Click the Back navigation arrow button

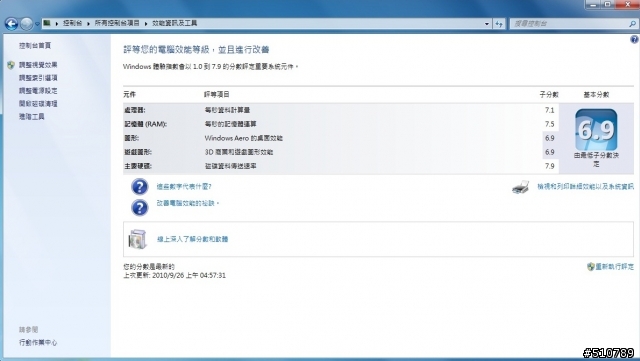coord(11,24)
